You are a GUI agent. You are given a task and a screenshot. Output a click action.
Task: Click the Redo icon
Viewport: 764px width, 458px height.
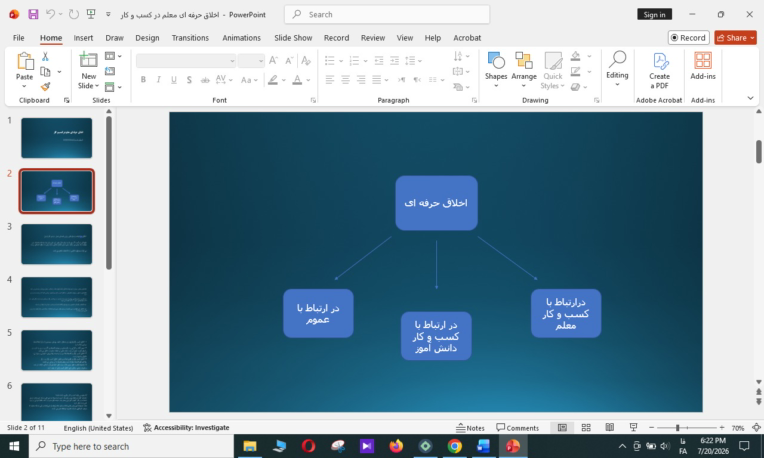(74, 14)
